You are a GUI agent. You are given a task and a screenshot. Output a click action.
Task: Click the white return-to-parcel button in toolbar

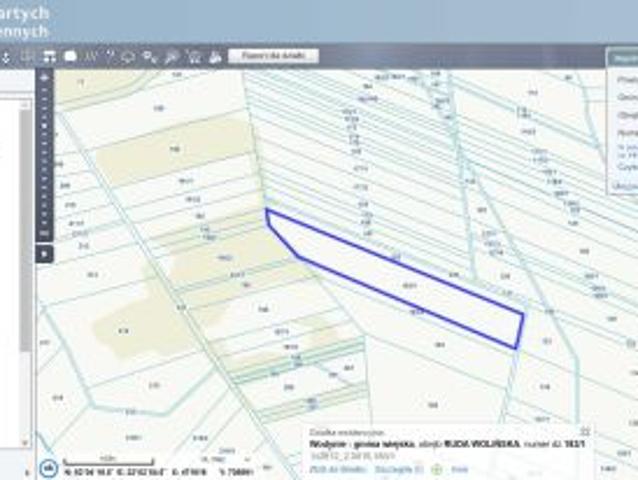point(273,56)
